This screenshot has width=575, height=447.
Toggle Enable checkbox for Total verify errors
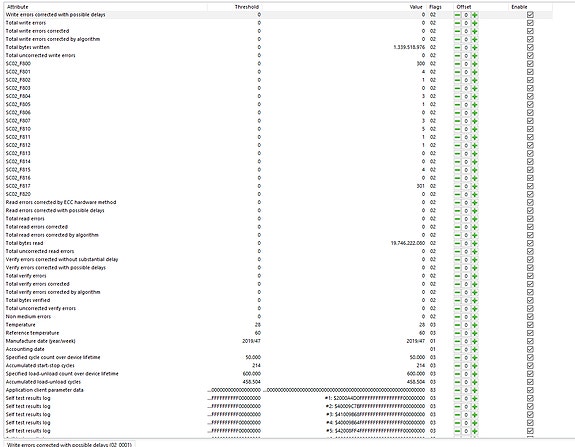530,276
